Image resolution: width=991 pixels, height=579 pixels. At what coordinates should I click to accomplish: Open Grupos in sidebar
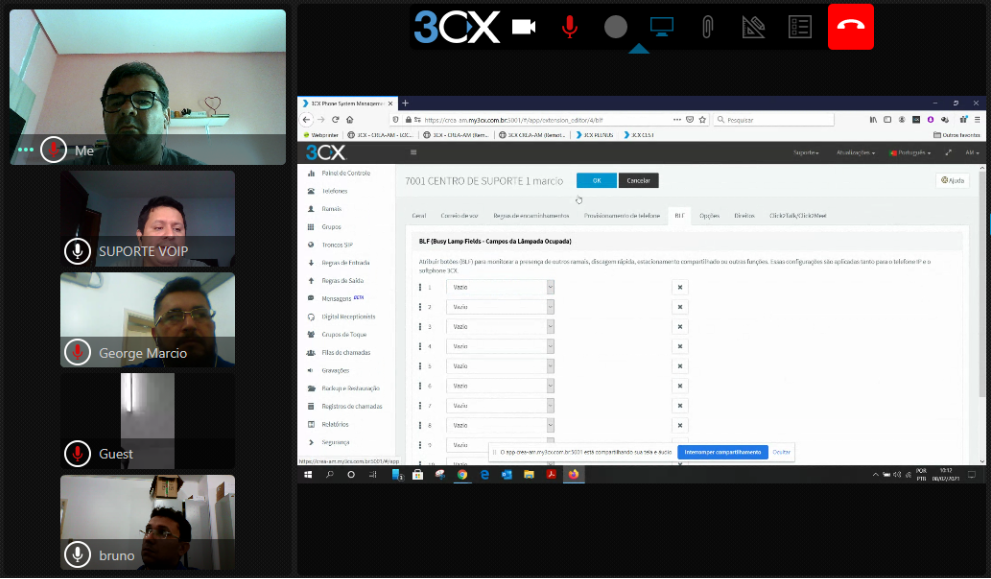[x=331, y=227]
